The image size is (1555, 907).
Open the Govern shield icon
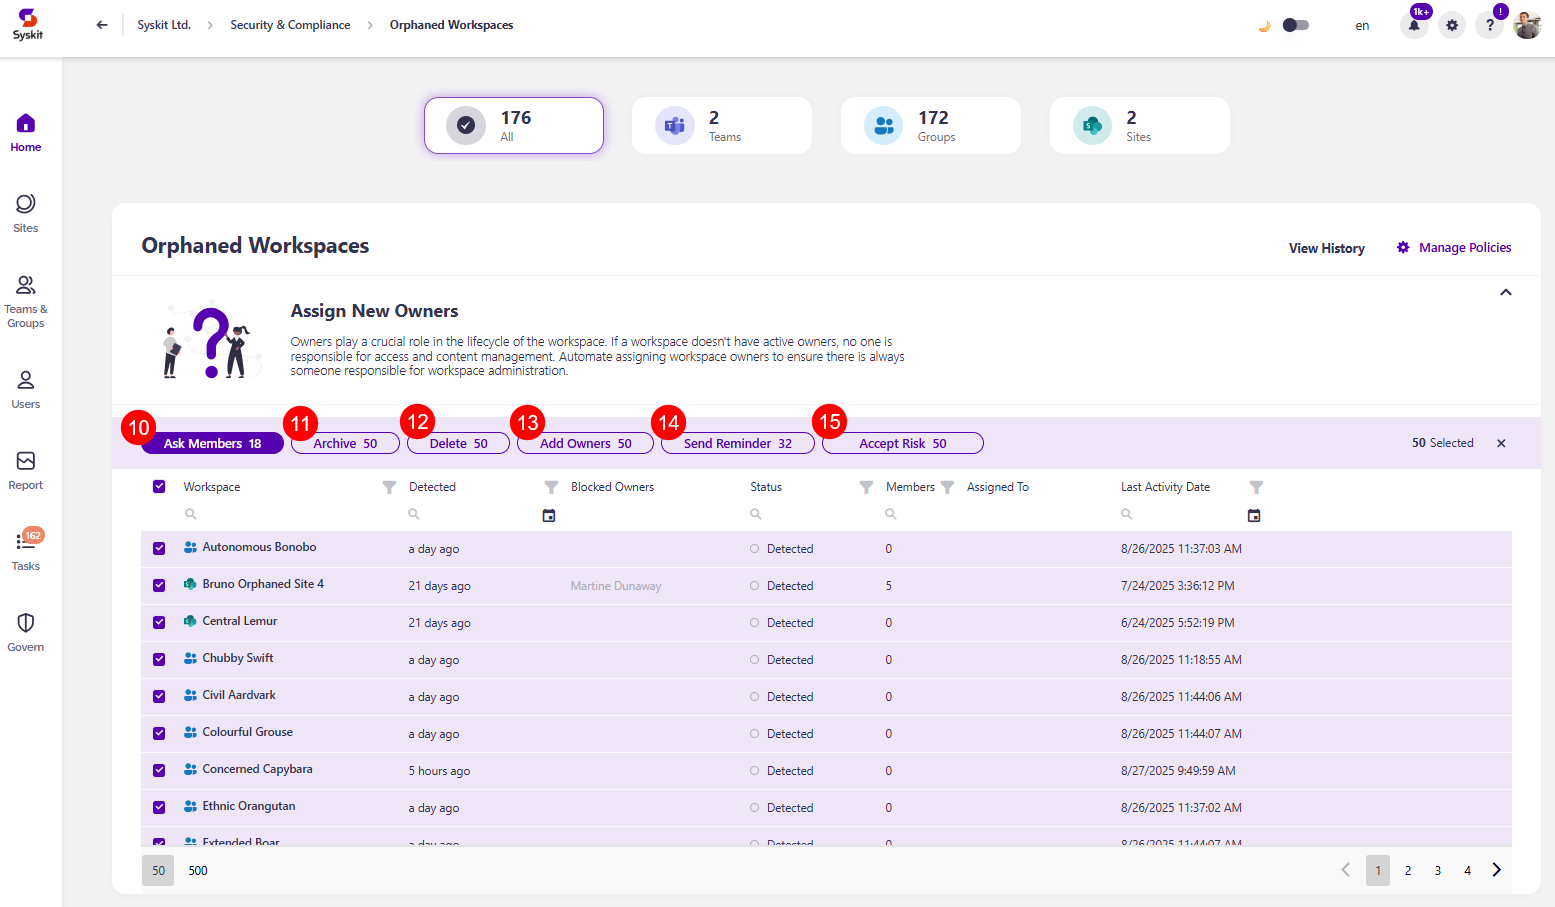pyautogui.click(x=26, y=631)
